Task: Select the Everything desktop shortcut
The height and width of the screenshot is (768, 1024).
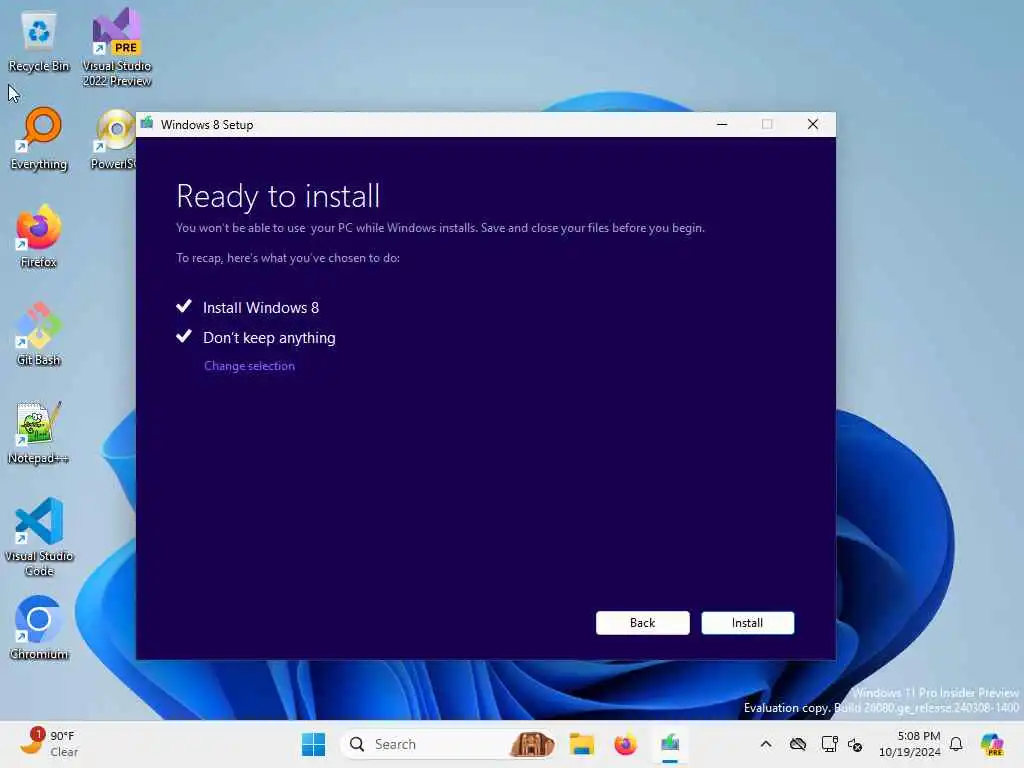Action: pyautogui.click(x=39, y=139)
